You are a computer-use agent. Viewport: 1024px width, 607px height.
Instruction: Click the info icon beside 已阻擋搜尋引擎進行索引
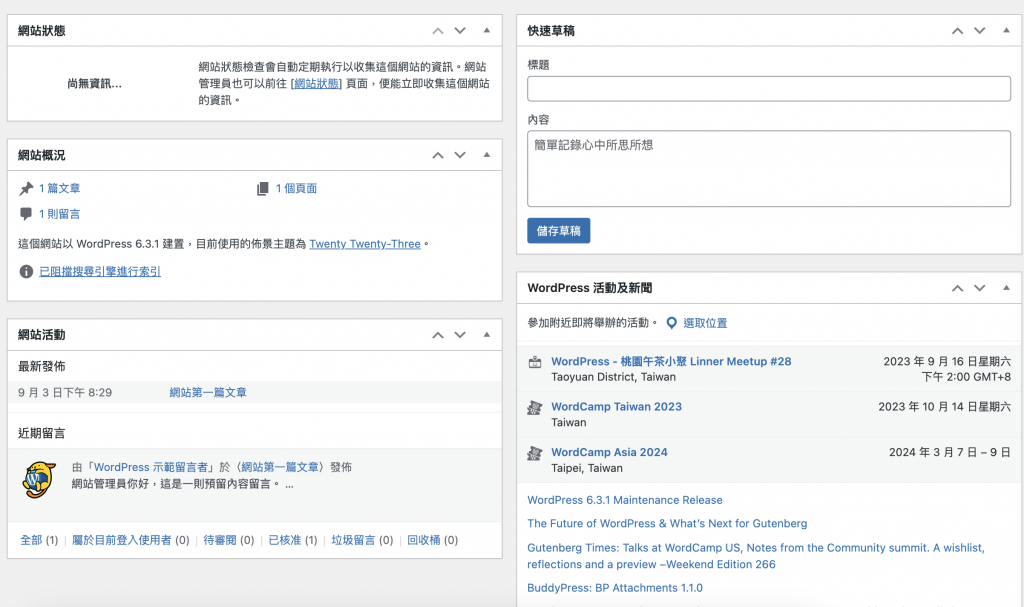pos(26,271)
